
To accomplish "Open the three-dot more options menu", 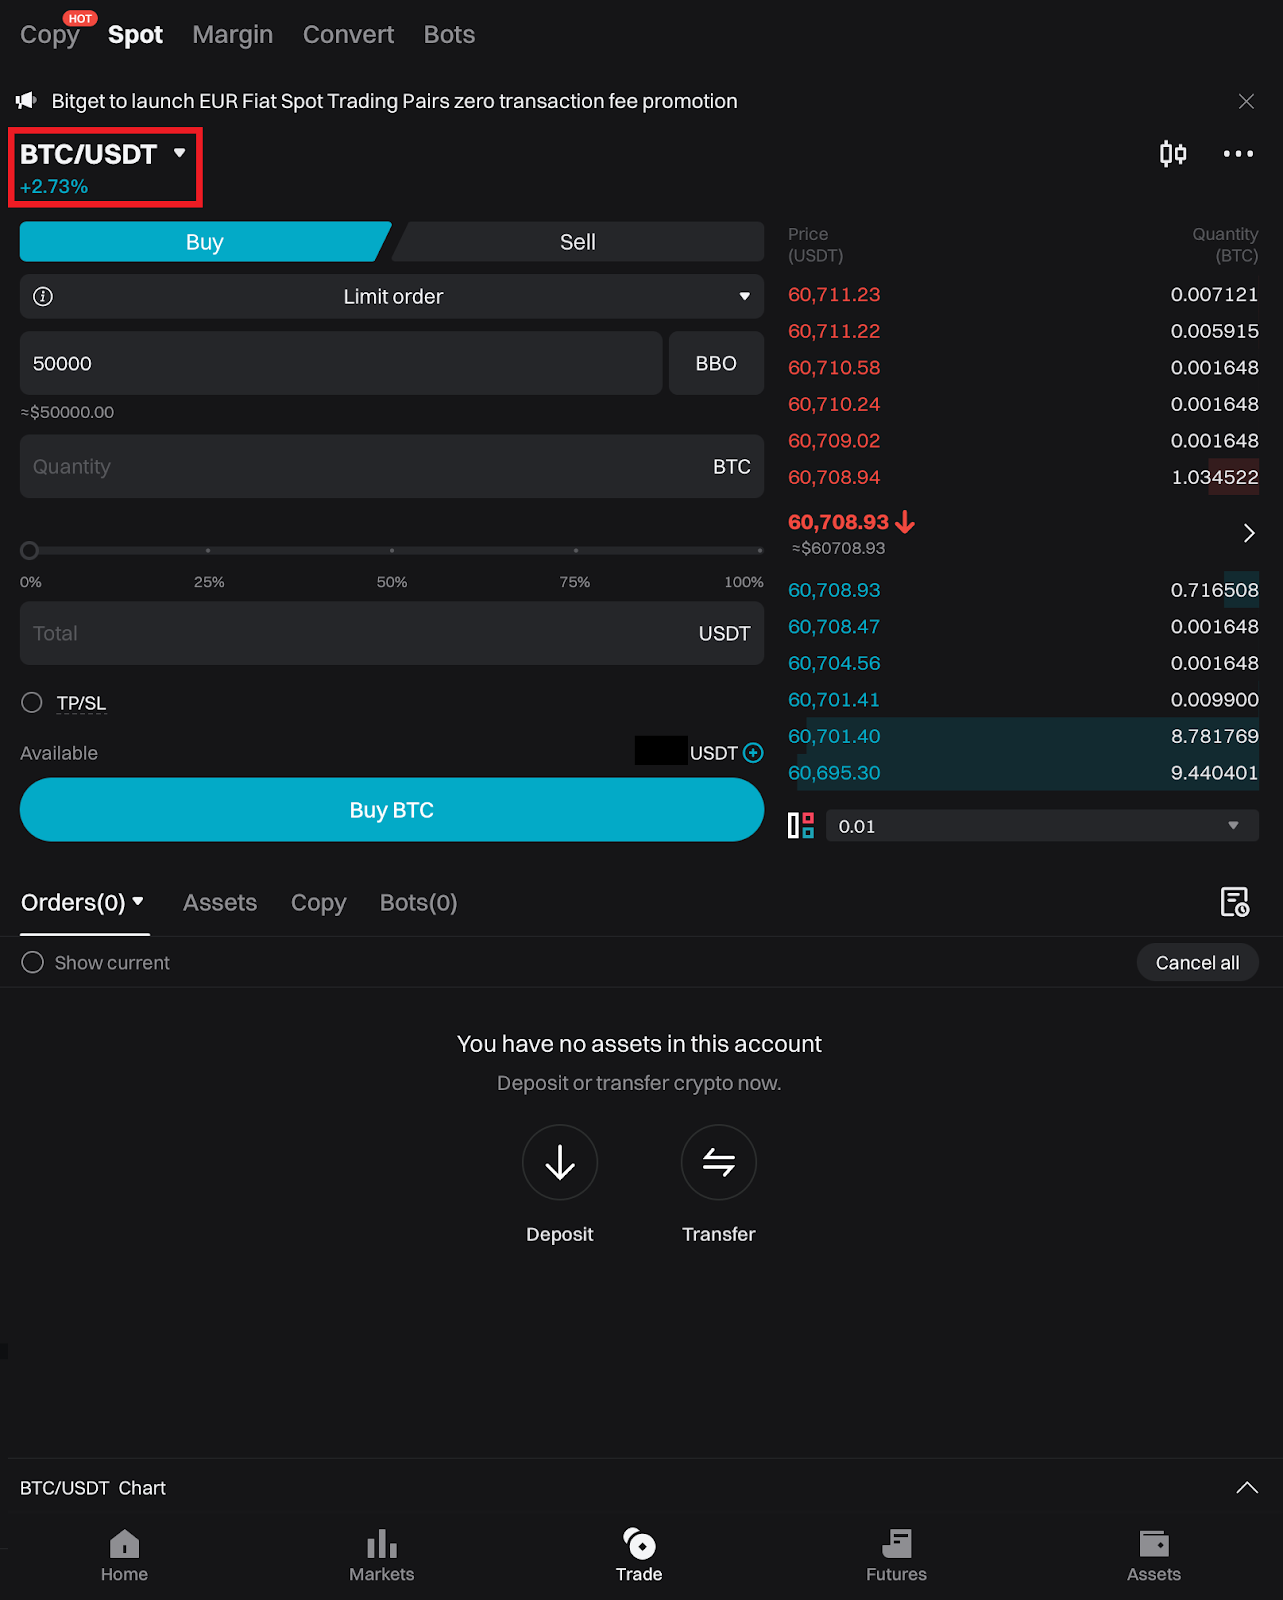I will [x=1238, y=153].
